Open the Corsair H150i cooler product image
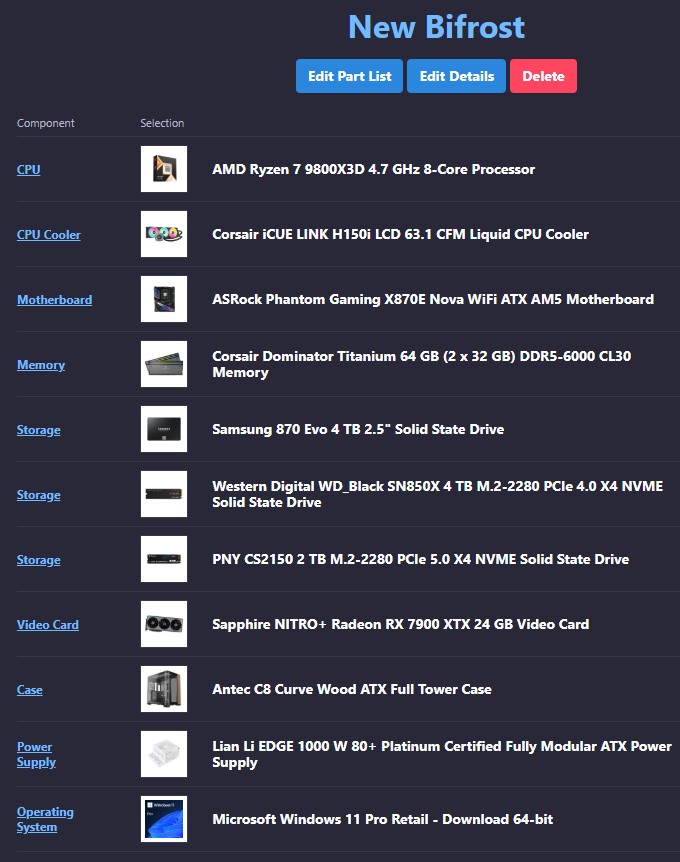 click(164, 235)
